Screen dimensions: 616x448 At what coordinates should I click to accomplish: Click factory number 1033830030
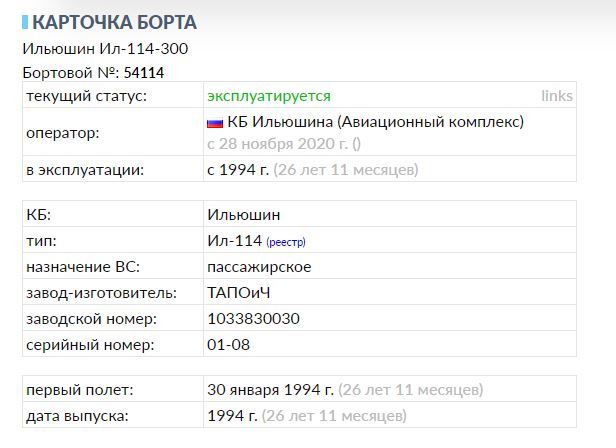point(253,319)
